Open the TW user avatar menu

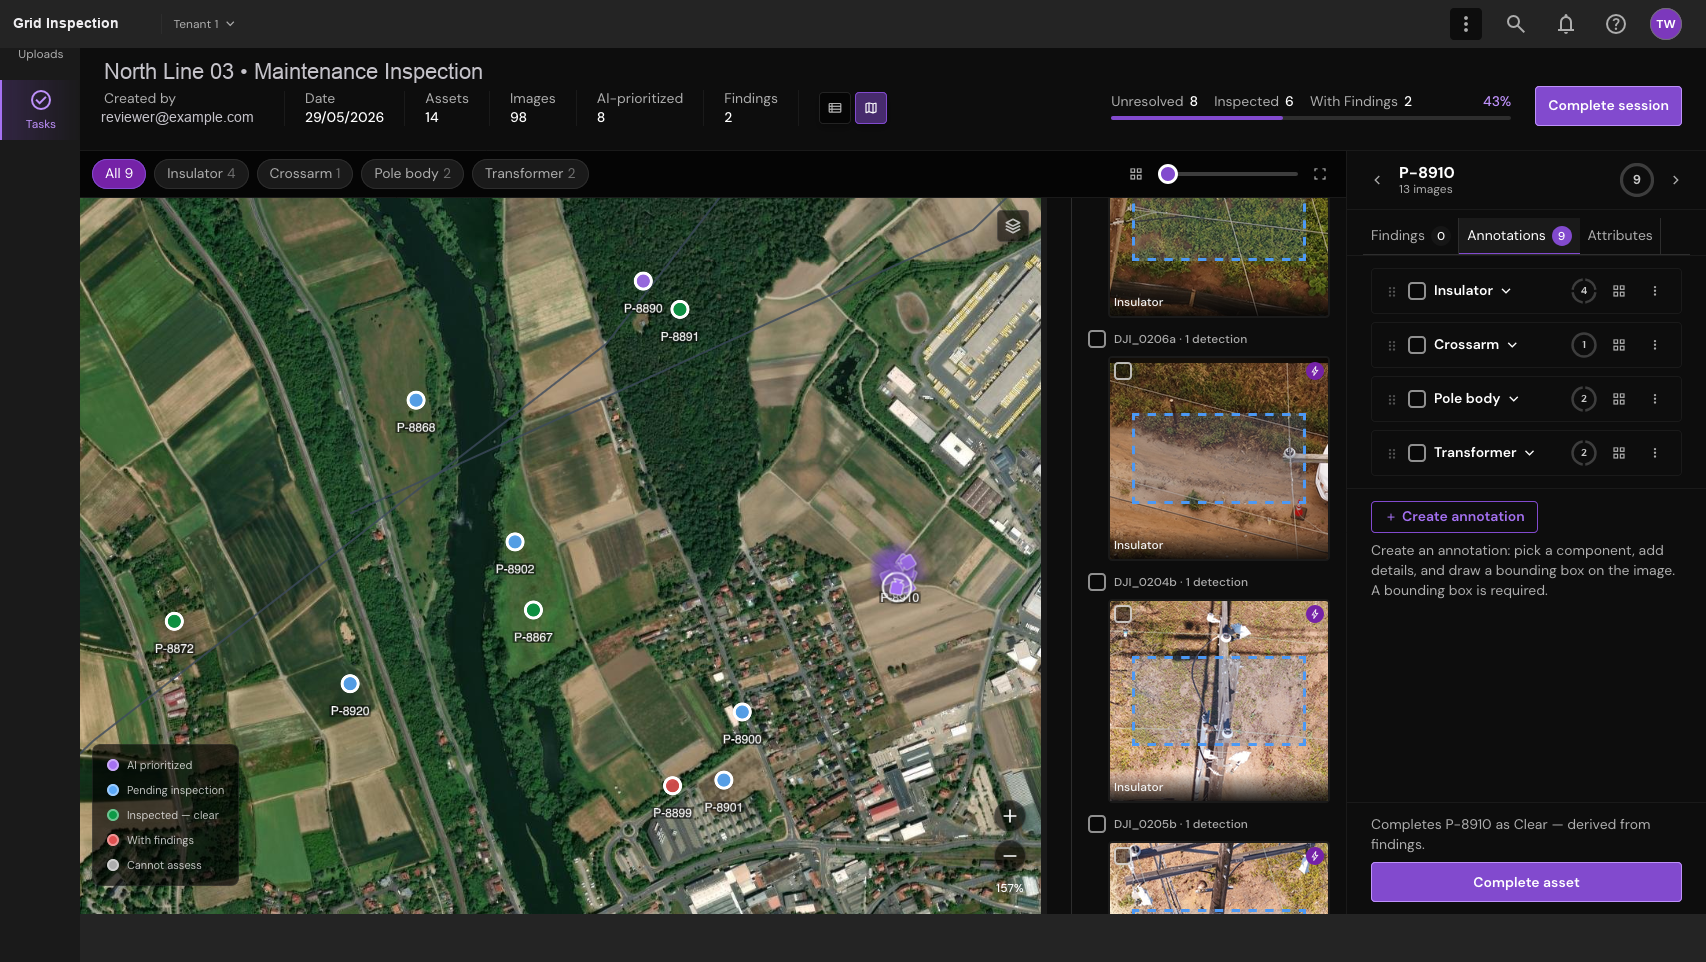[x=1665, y=24]
